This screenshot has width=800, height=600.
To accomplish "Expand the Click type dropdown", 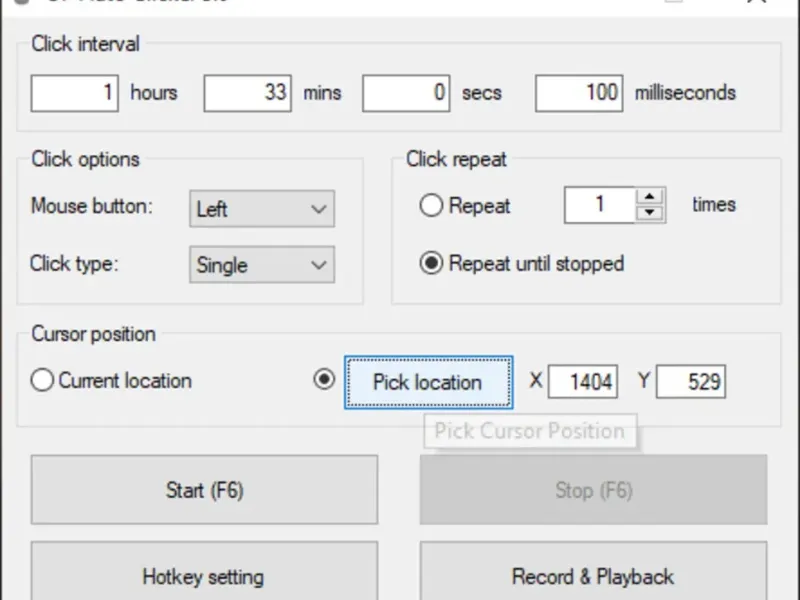I will (261, 265).
